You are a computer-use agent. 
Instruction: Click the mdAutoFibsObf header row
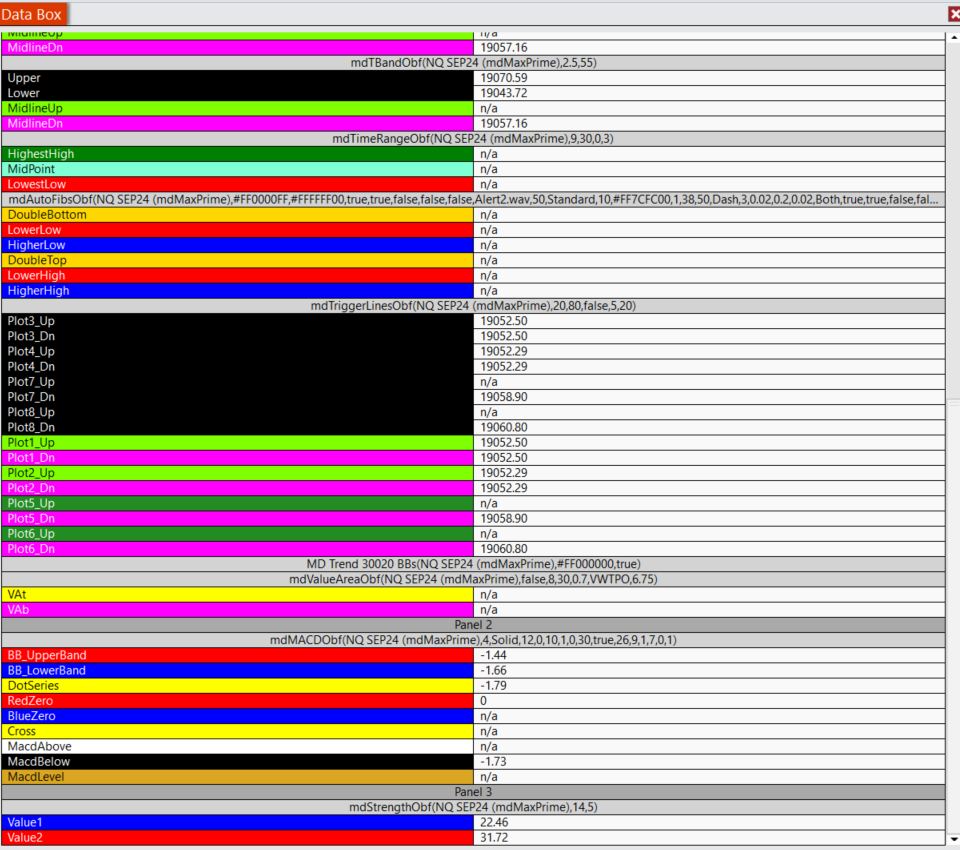coord(473,199)
